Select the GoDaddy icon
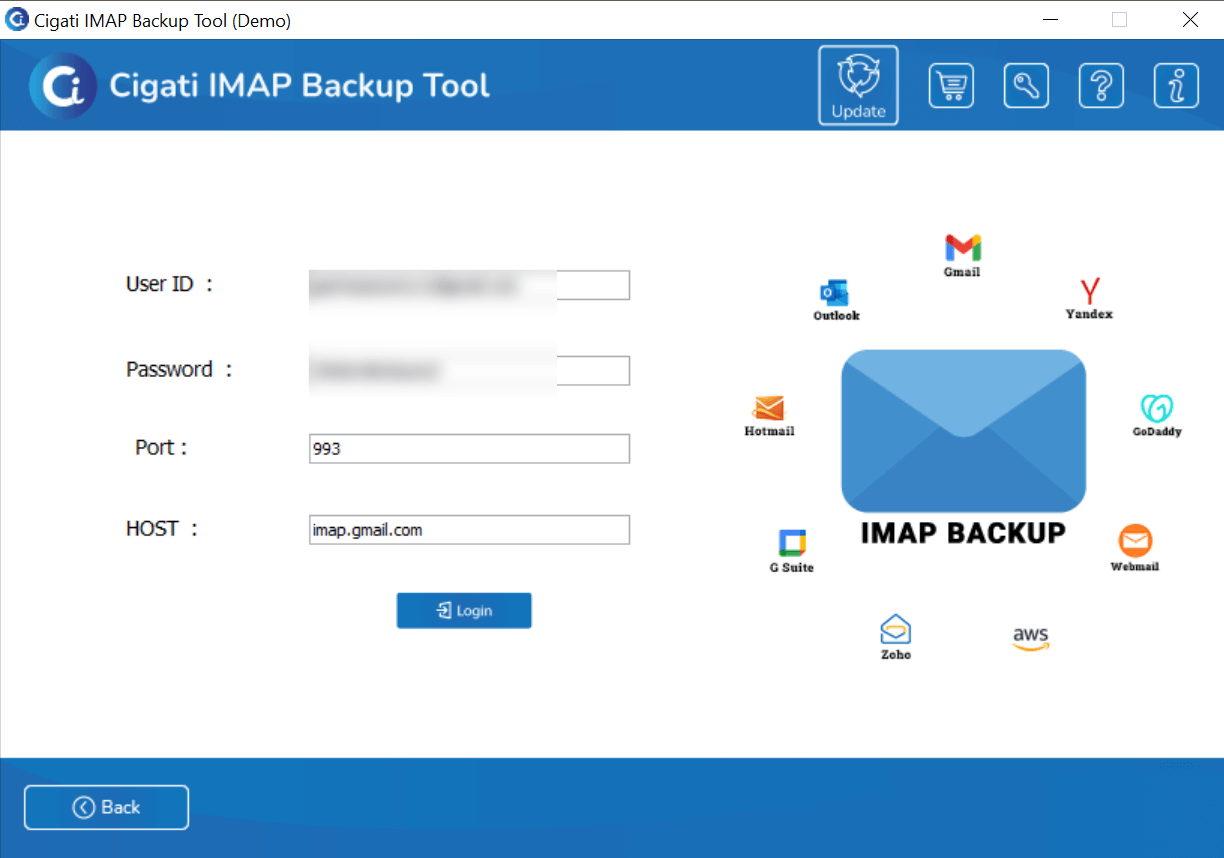Screen dimensions: 1224x858 1157,416
